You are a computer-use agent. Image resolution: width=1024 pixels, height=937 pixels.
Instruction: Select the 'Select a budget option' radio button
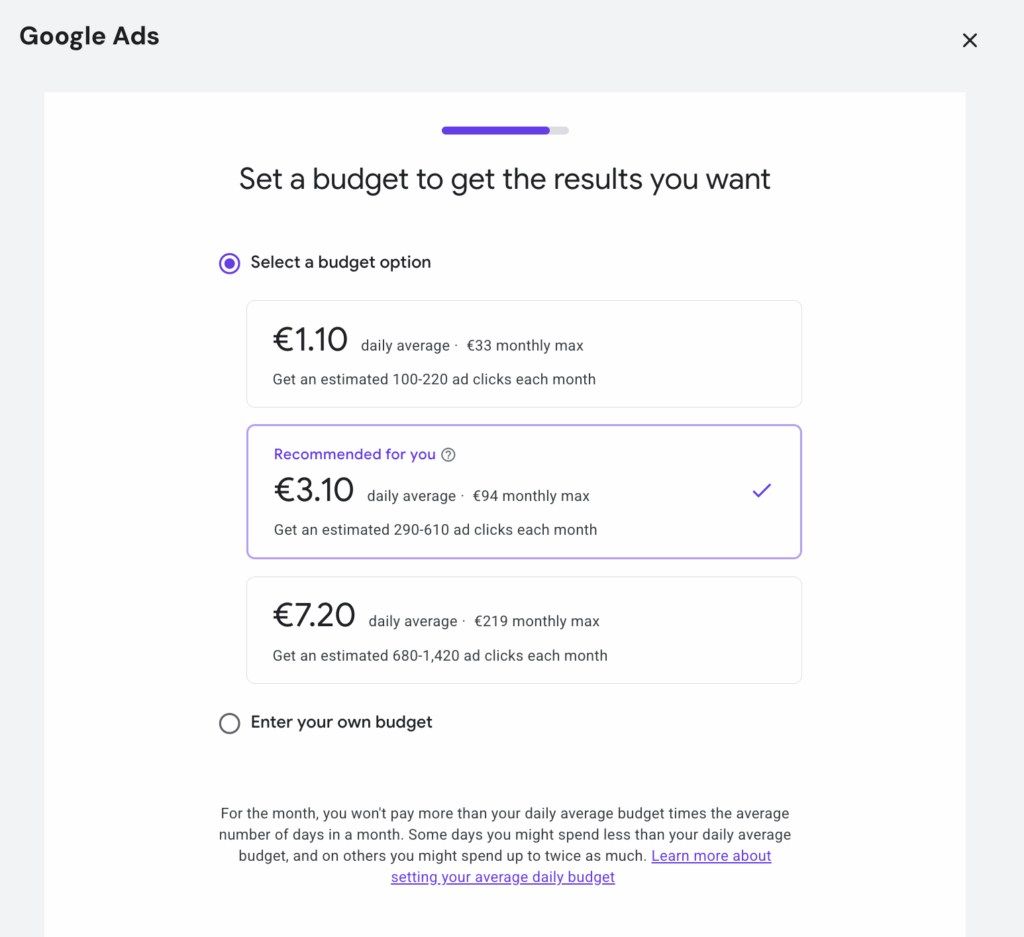[x=230, y=263]
